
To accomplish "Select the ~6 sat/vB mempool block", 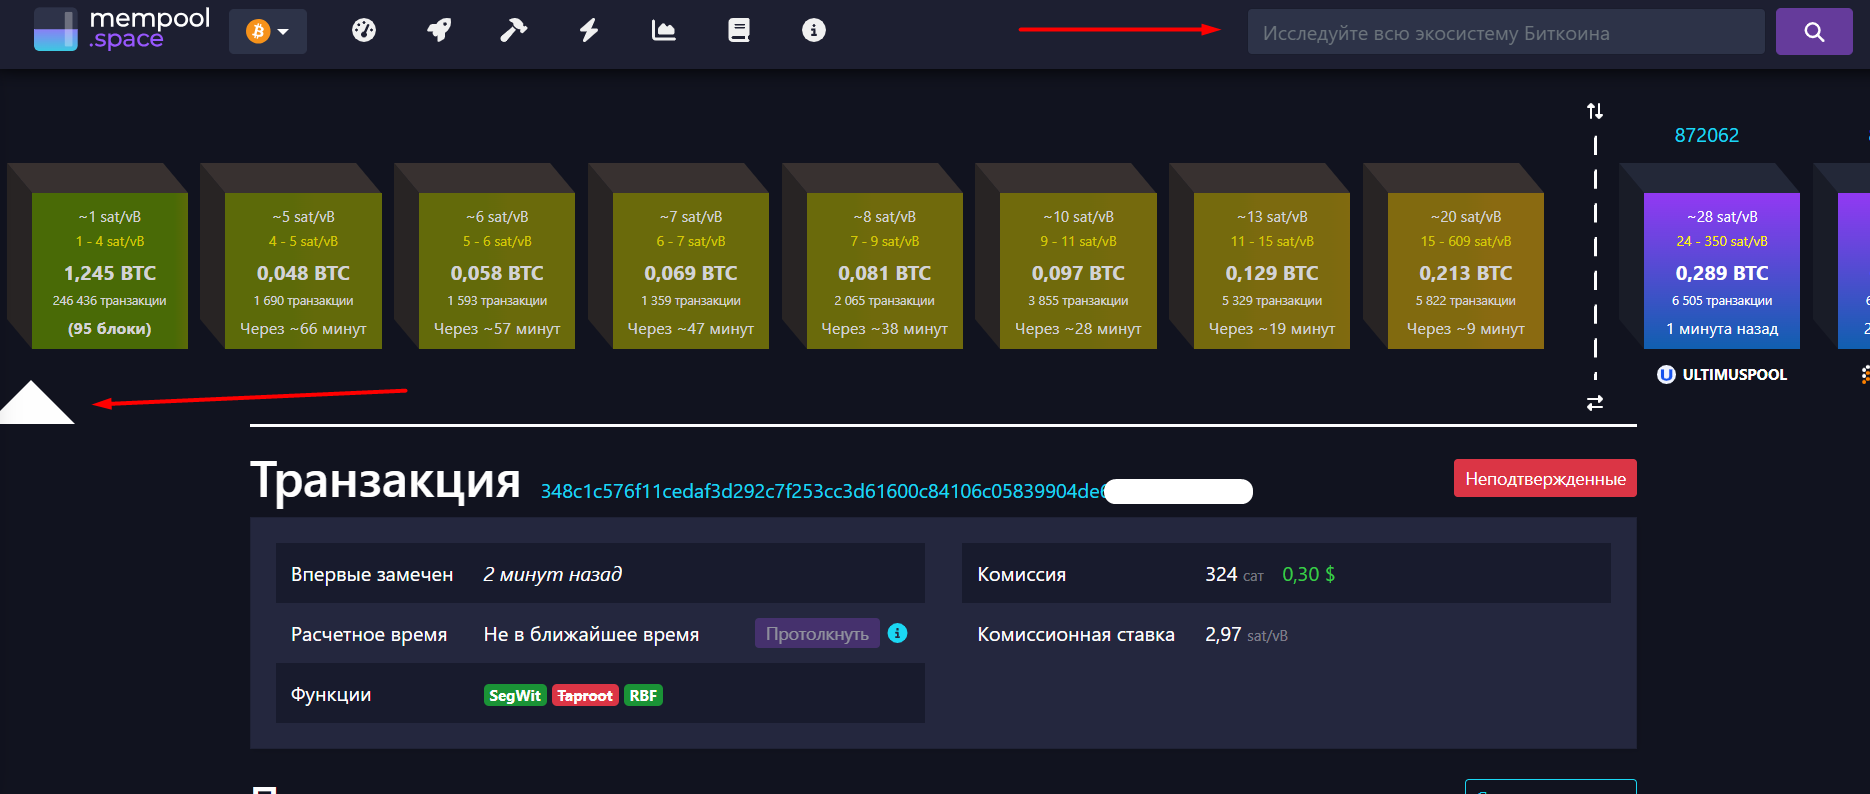I will click(x=497, y=271).
